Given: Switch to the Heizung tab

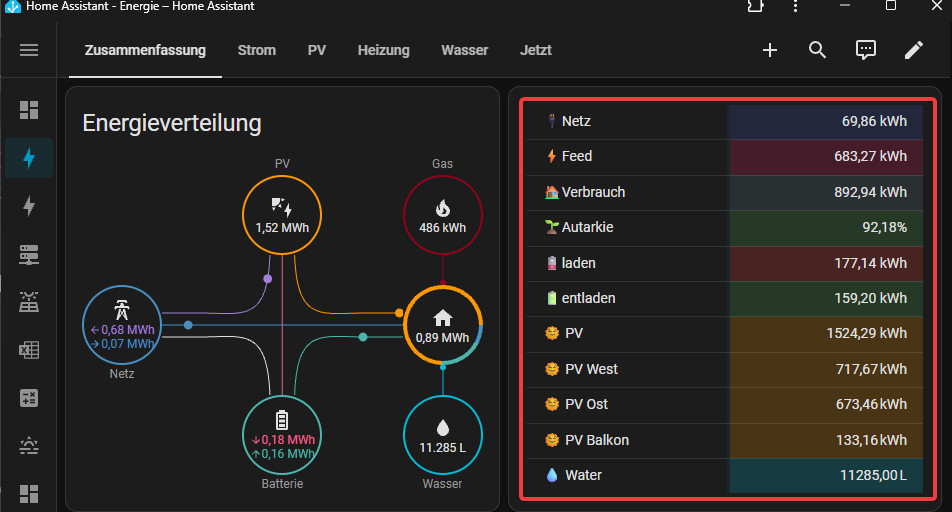Looking at the screenshot, I should click(384, 50).
